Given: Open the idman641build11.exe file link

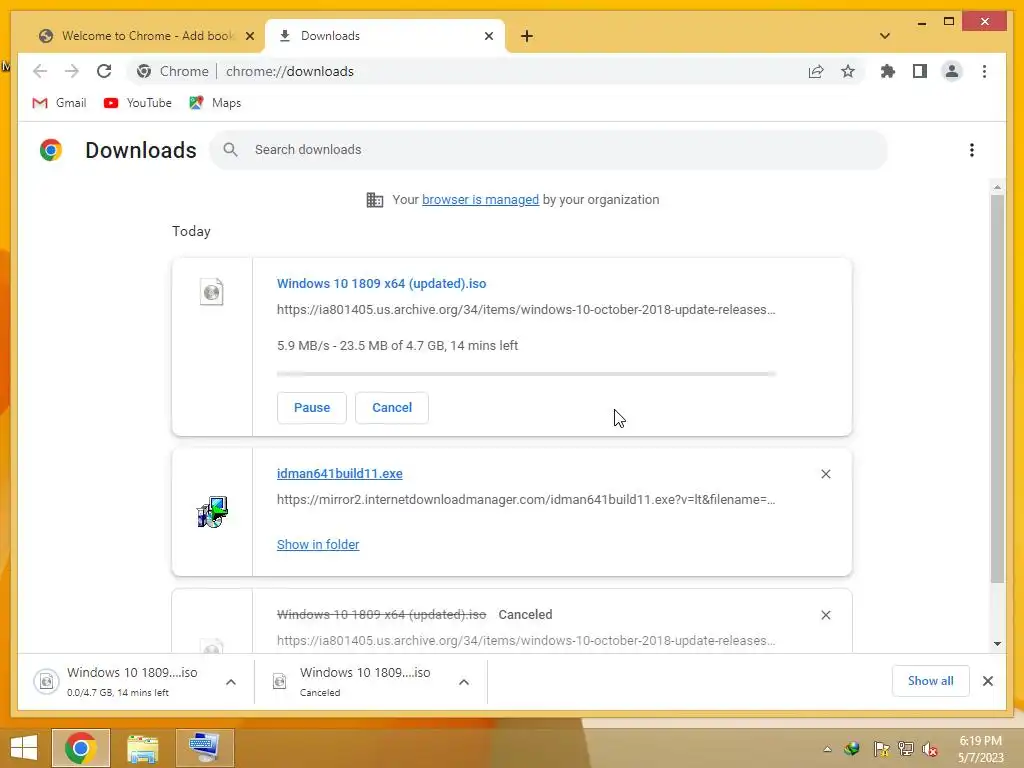Looking at the screenshot, I should 340,473.
